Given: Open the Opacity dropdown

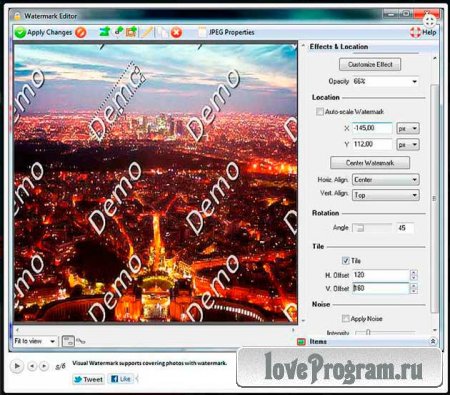Looking at the screenshot, I should point(386,81).
